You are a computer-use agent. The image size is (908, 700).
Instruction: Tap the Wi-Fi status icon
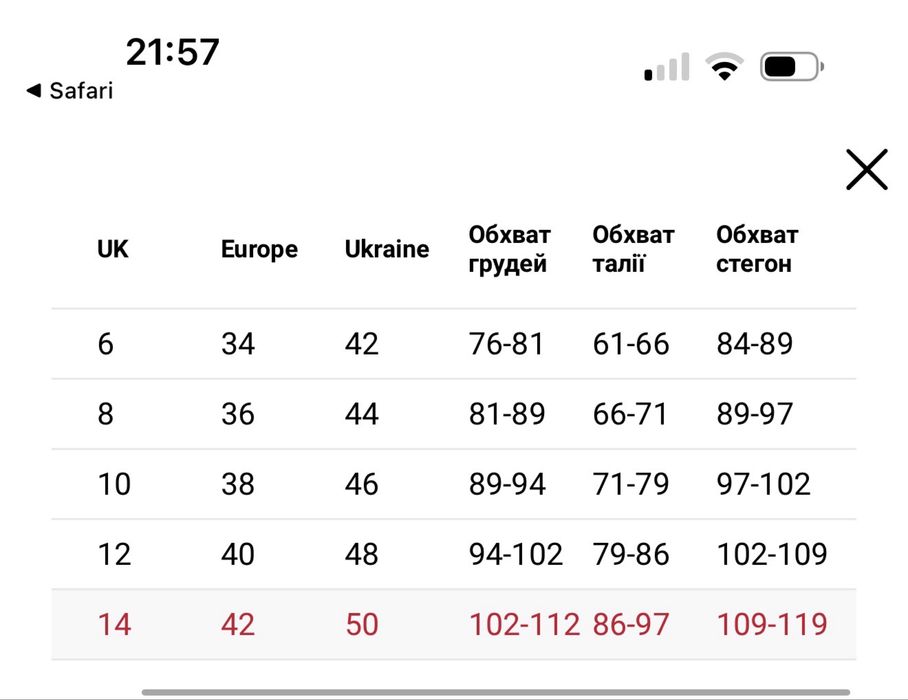point(724,67)
